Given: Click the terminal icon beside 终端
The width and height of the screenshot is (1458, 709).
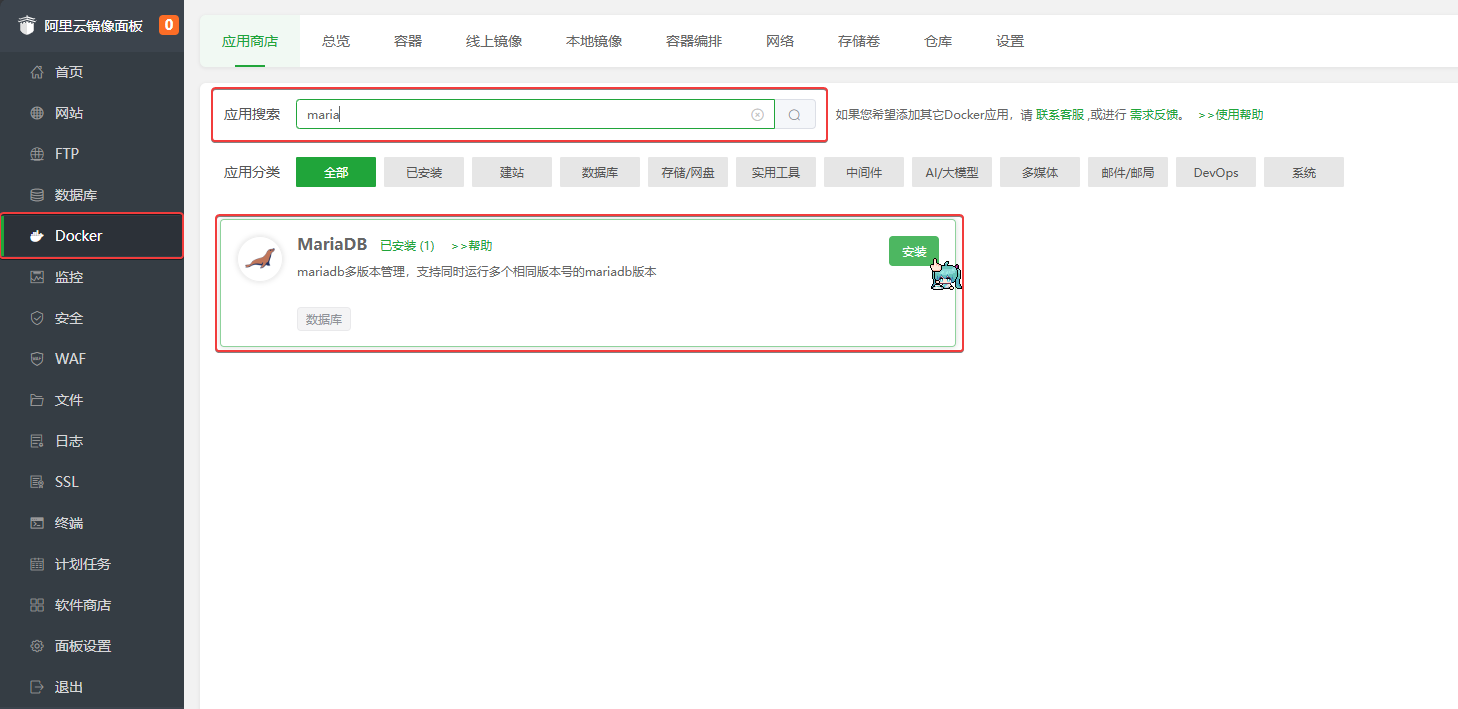Looking at the screenshot, I should pos(37,523).
